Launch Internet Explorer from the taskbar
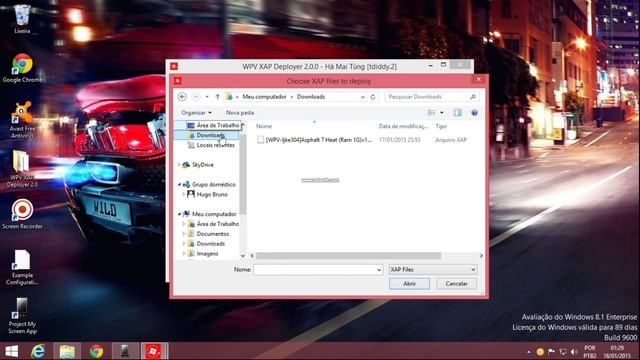This screenshot has height=360, width=640. point(38,351)
